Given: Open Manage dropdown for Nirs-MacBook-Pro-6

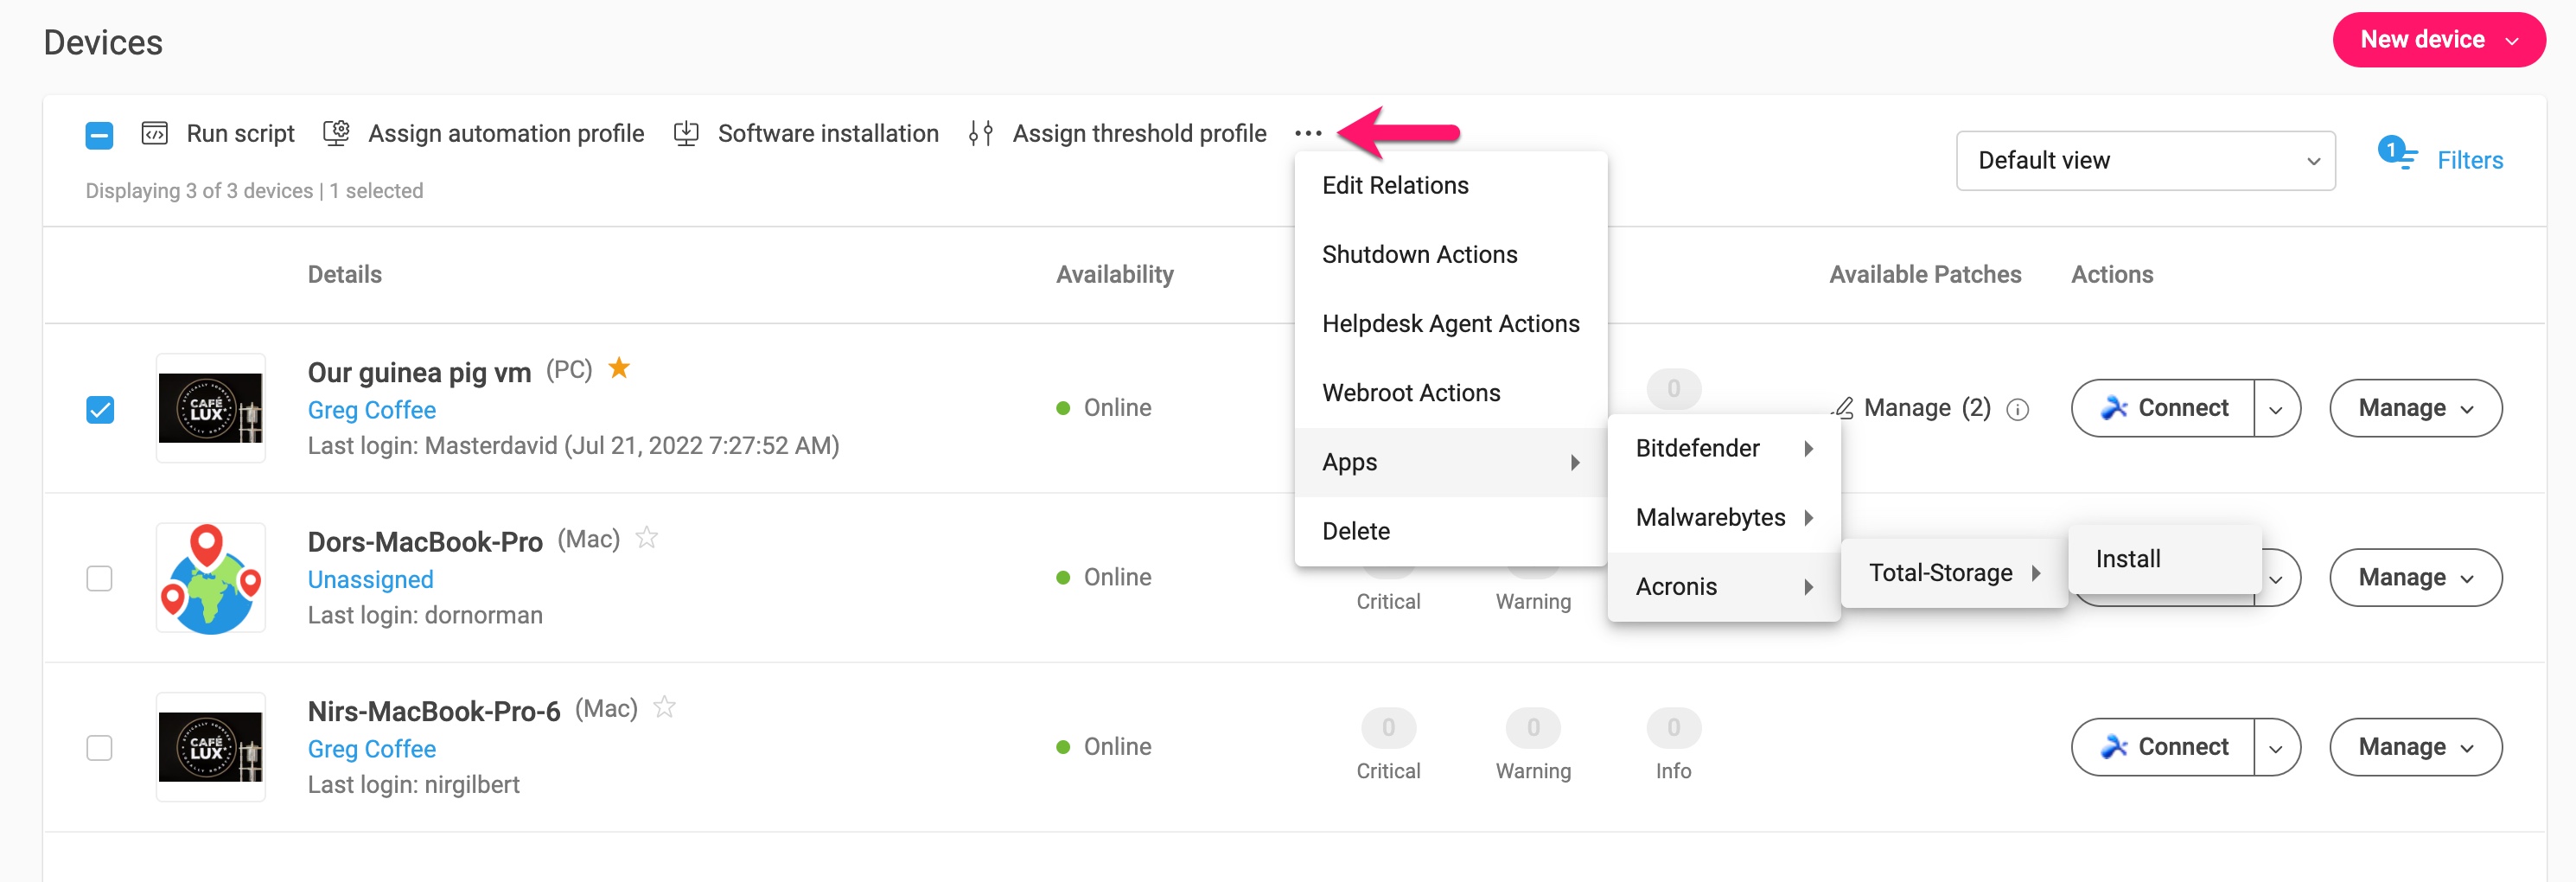Looking at the screenshot, I should click(2415, 747).
